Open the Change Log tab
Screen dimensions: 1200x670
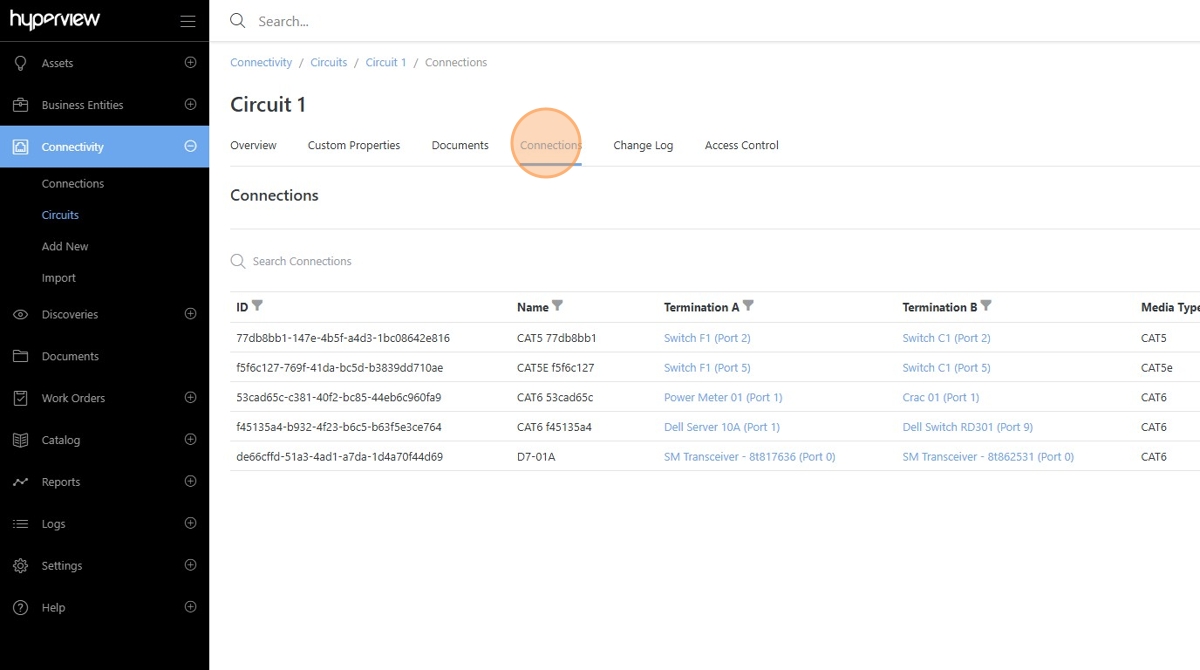(643, 145)
